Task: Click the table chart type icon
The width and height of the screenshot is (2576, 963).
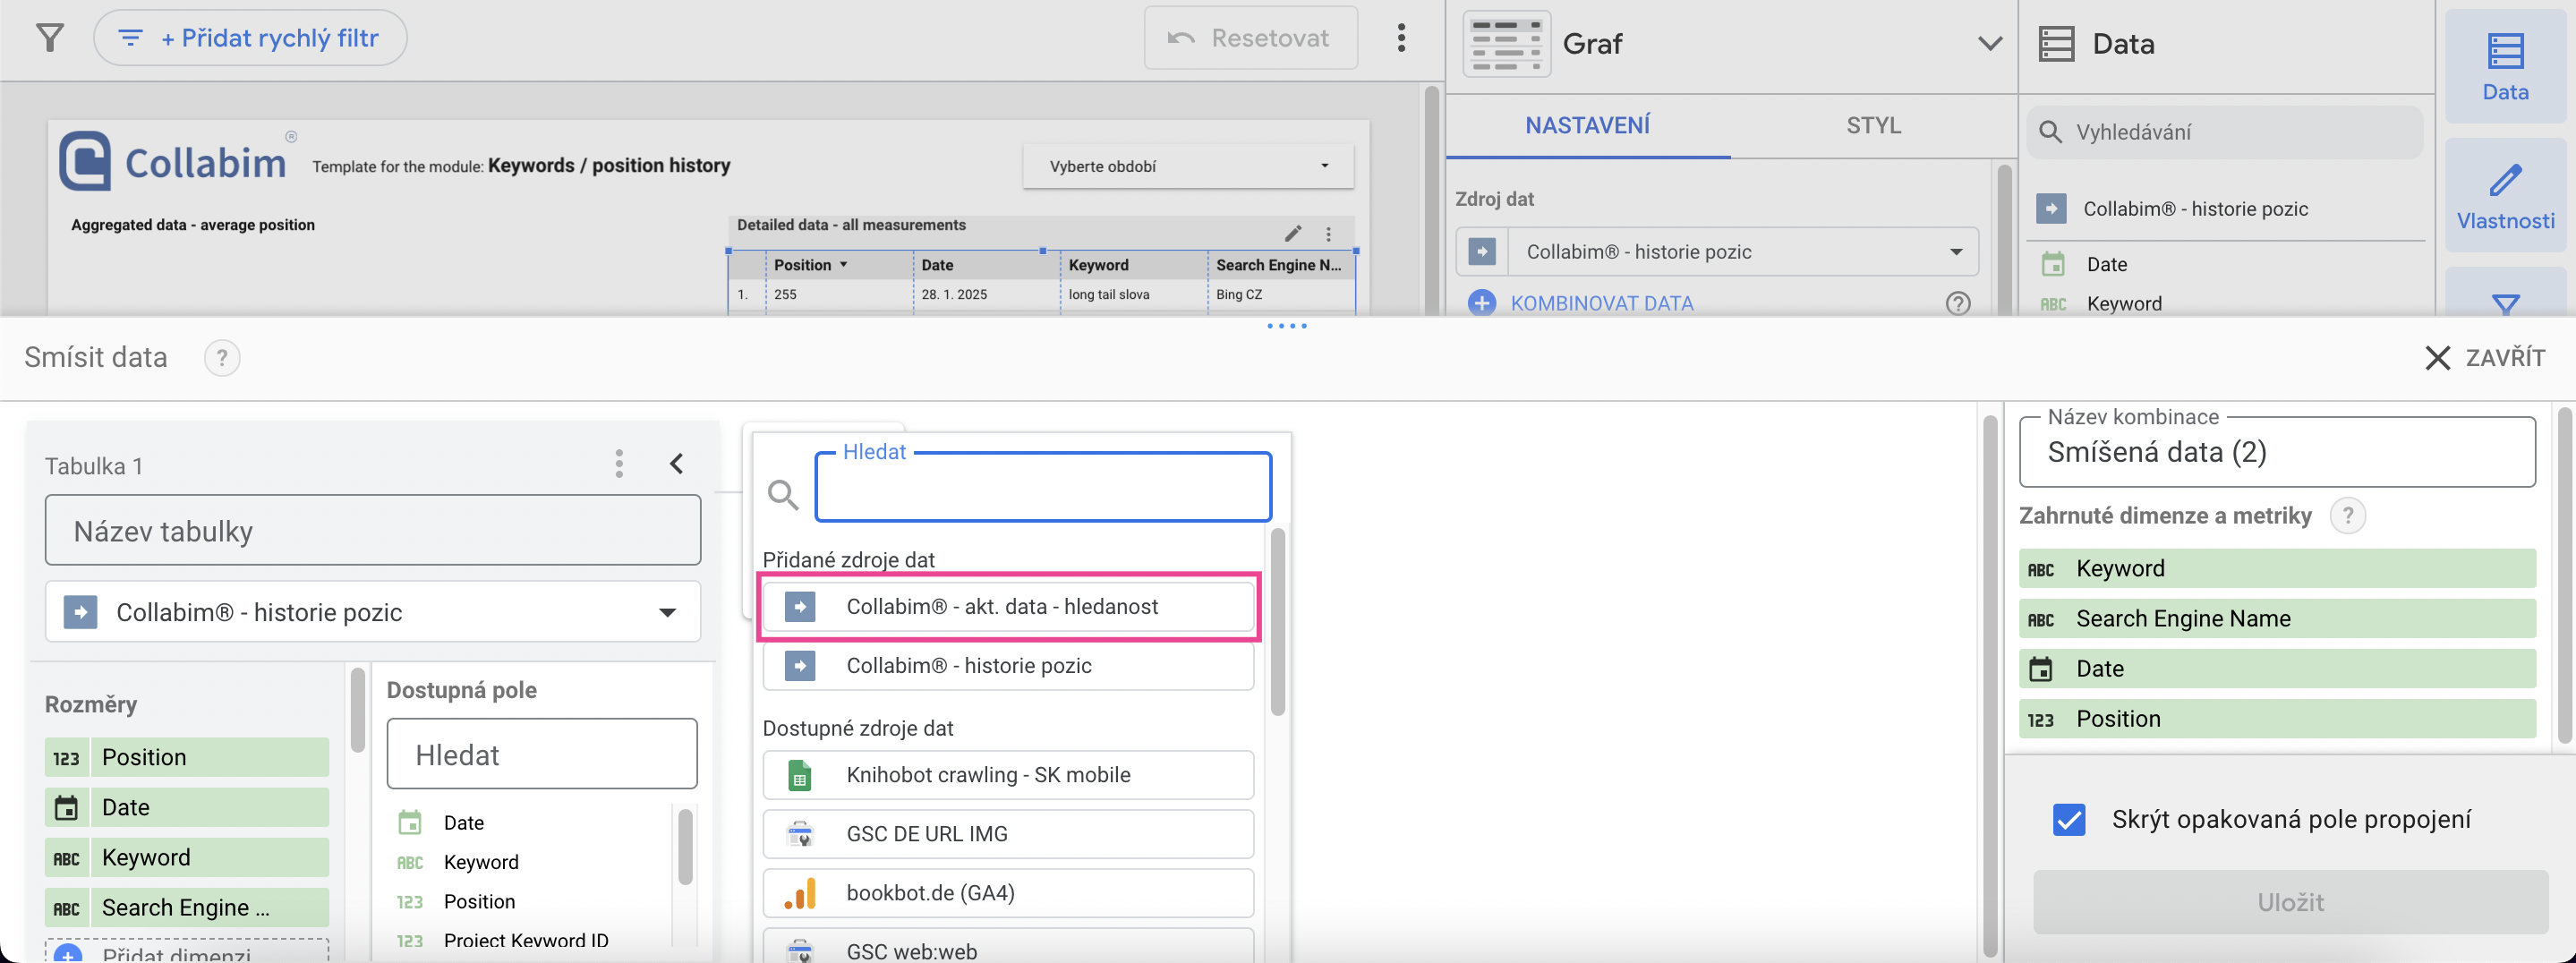Action: [1506, 44]
